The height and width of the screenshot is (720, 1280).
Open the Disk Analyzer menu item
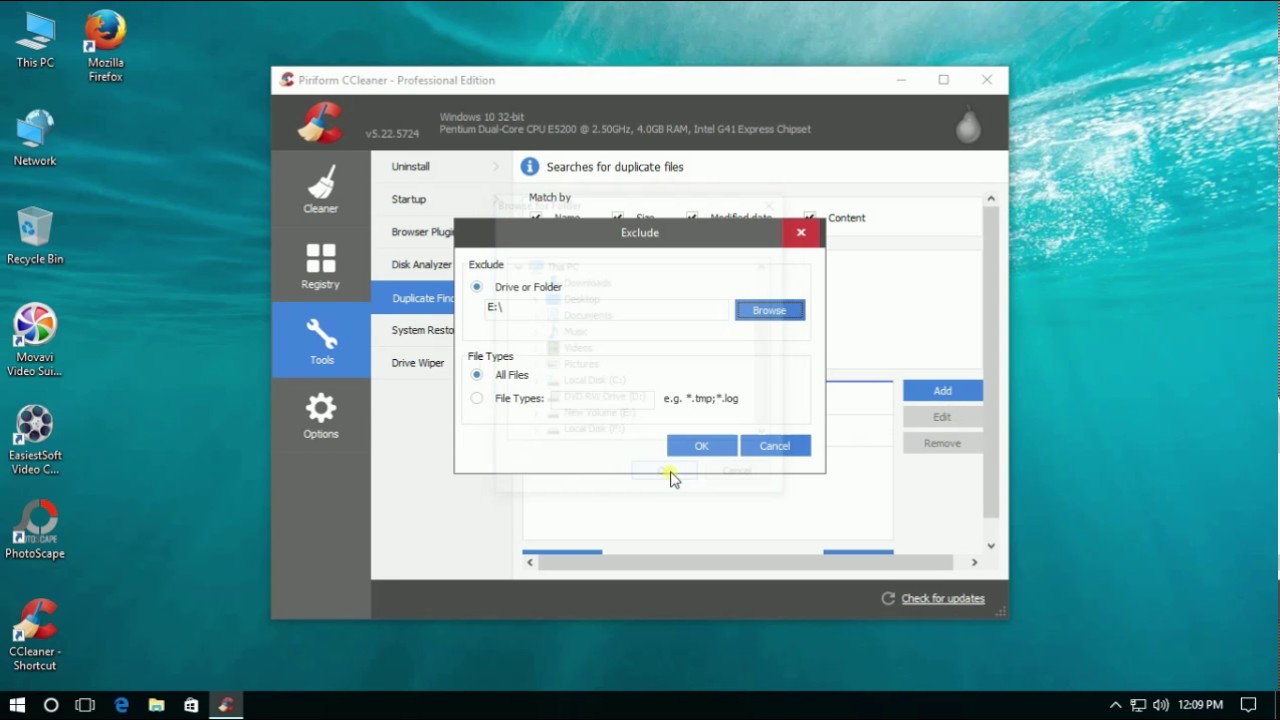click(421, 265)
